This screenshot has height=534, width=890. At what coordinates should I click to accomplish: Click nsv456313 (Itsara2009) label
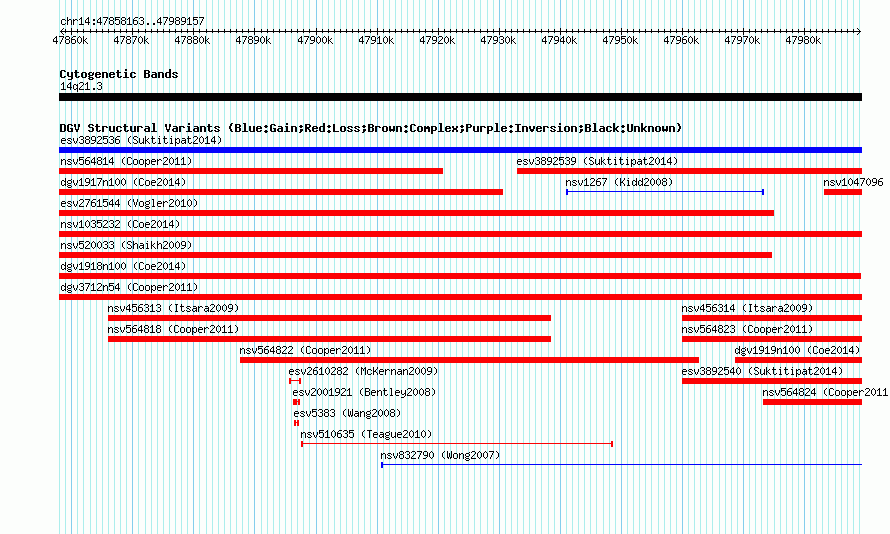tap(173, 309)
